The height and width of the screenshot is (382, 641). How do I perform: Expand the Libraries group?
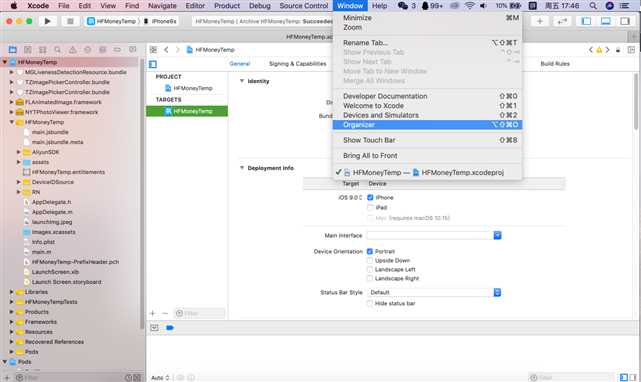coord(11,292)
